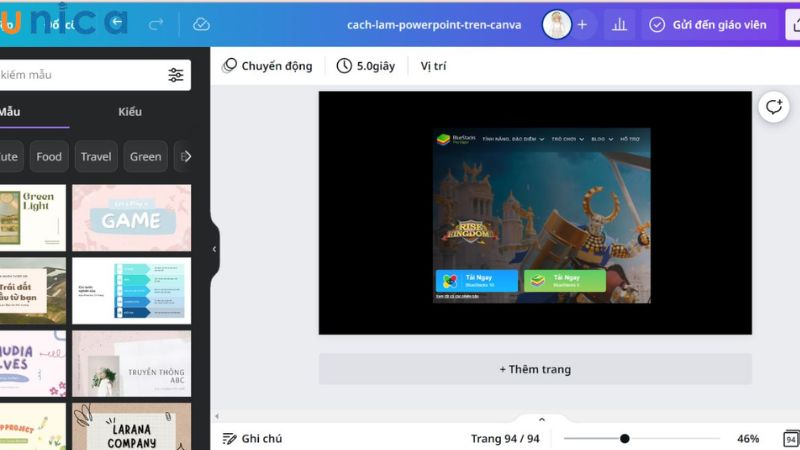Select the Green category chip
The height and width of the screenshot is (450, 800).
point(145,157)
